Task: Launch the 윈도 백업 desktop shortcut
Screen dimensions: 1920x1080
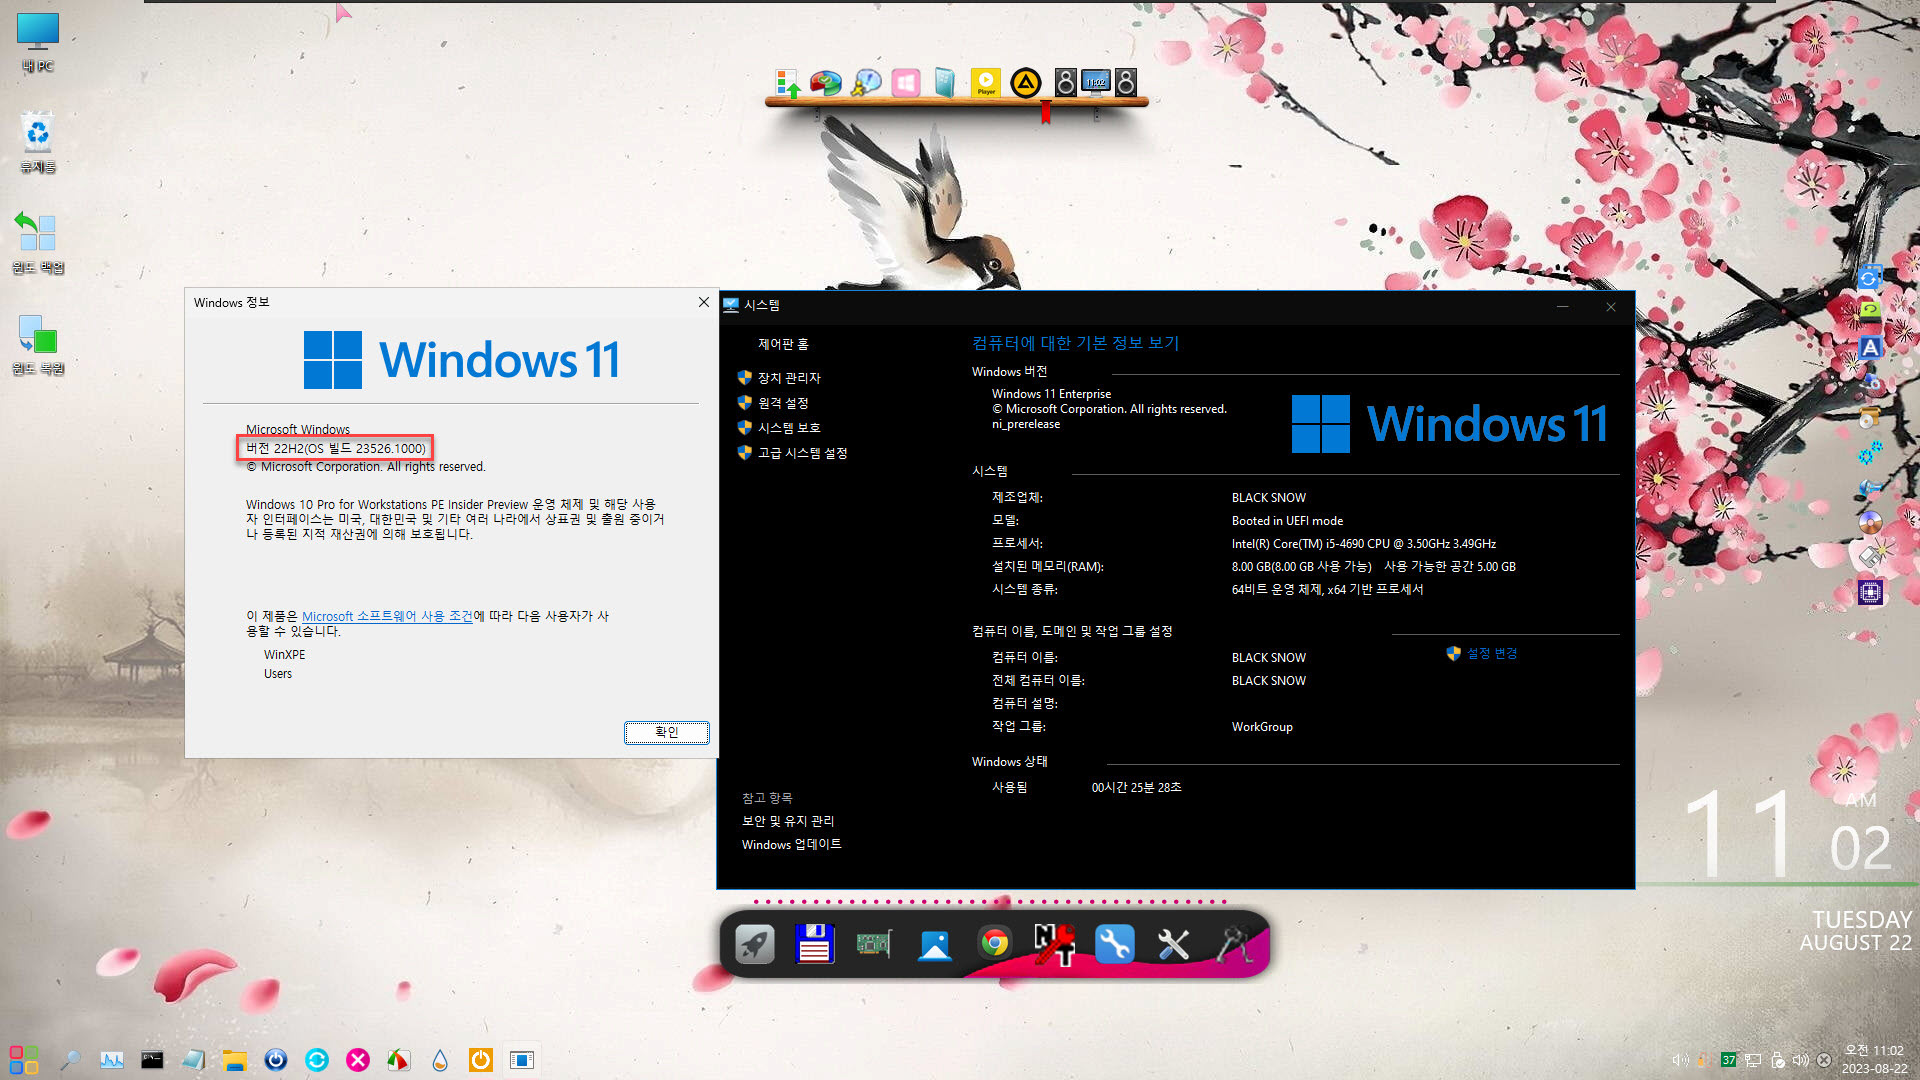Action: coord(38,243)
